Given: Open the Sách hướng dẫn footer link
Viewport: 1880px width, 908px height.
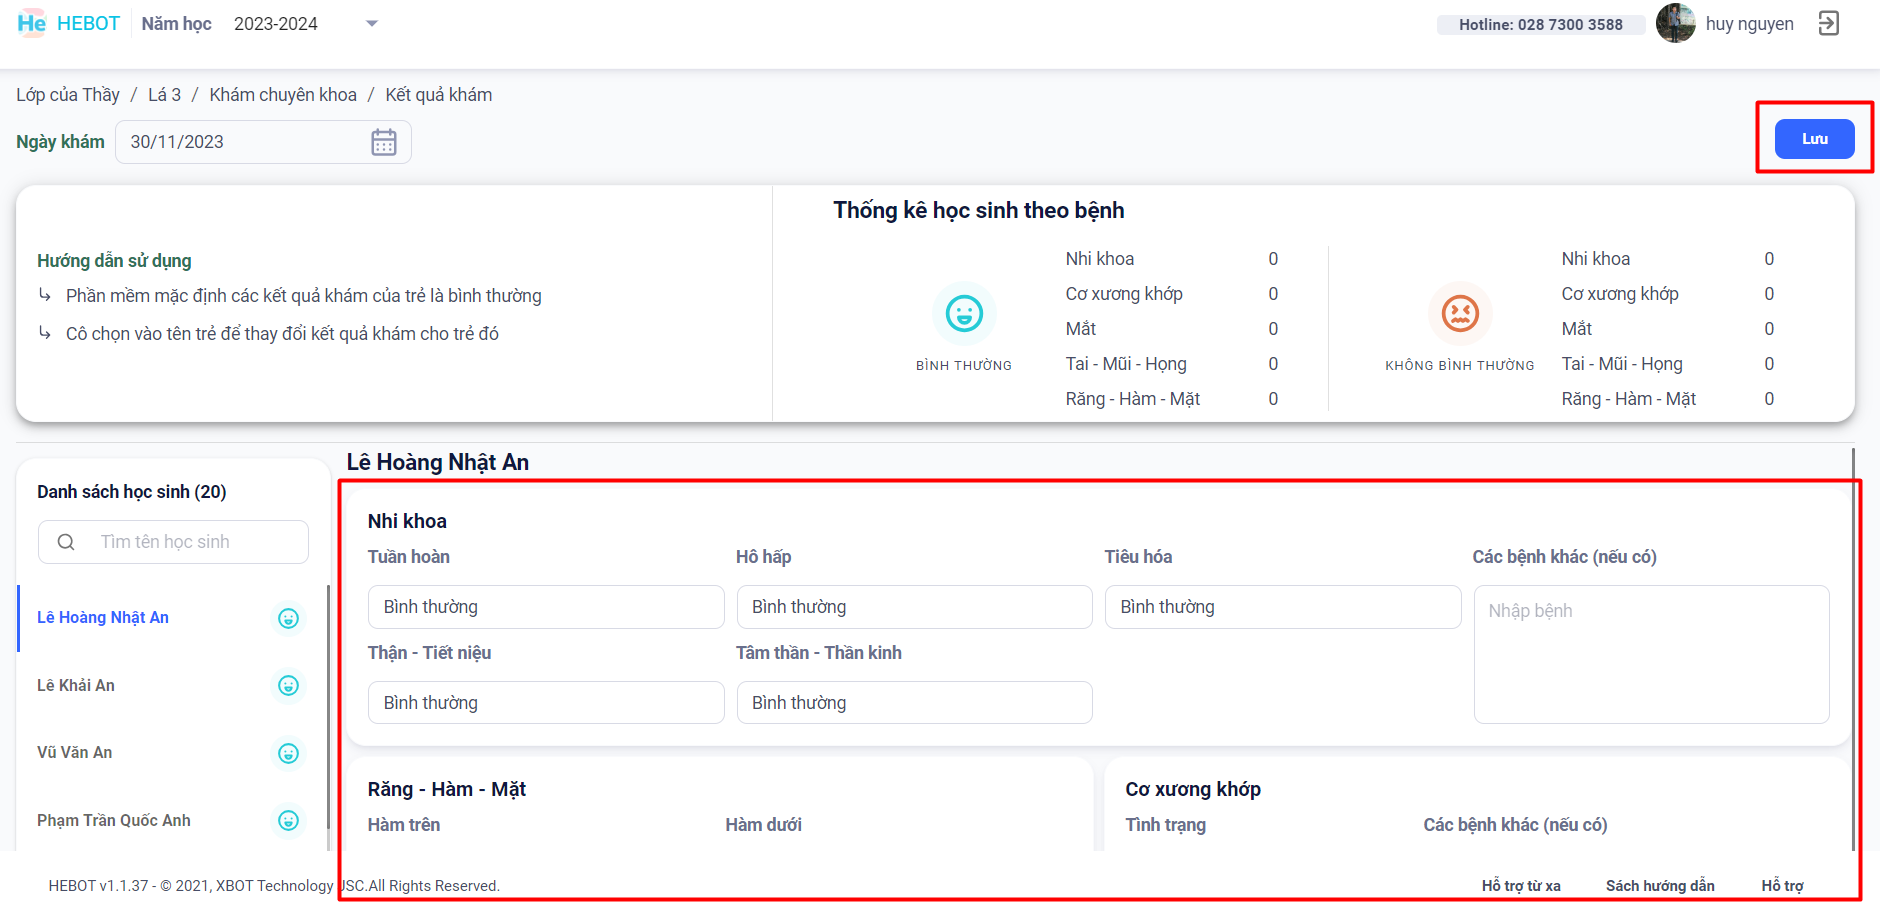Looking at the screenshot, I should point(1659,886).
